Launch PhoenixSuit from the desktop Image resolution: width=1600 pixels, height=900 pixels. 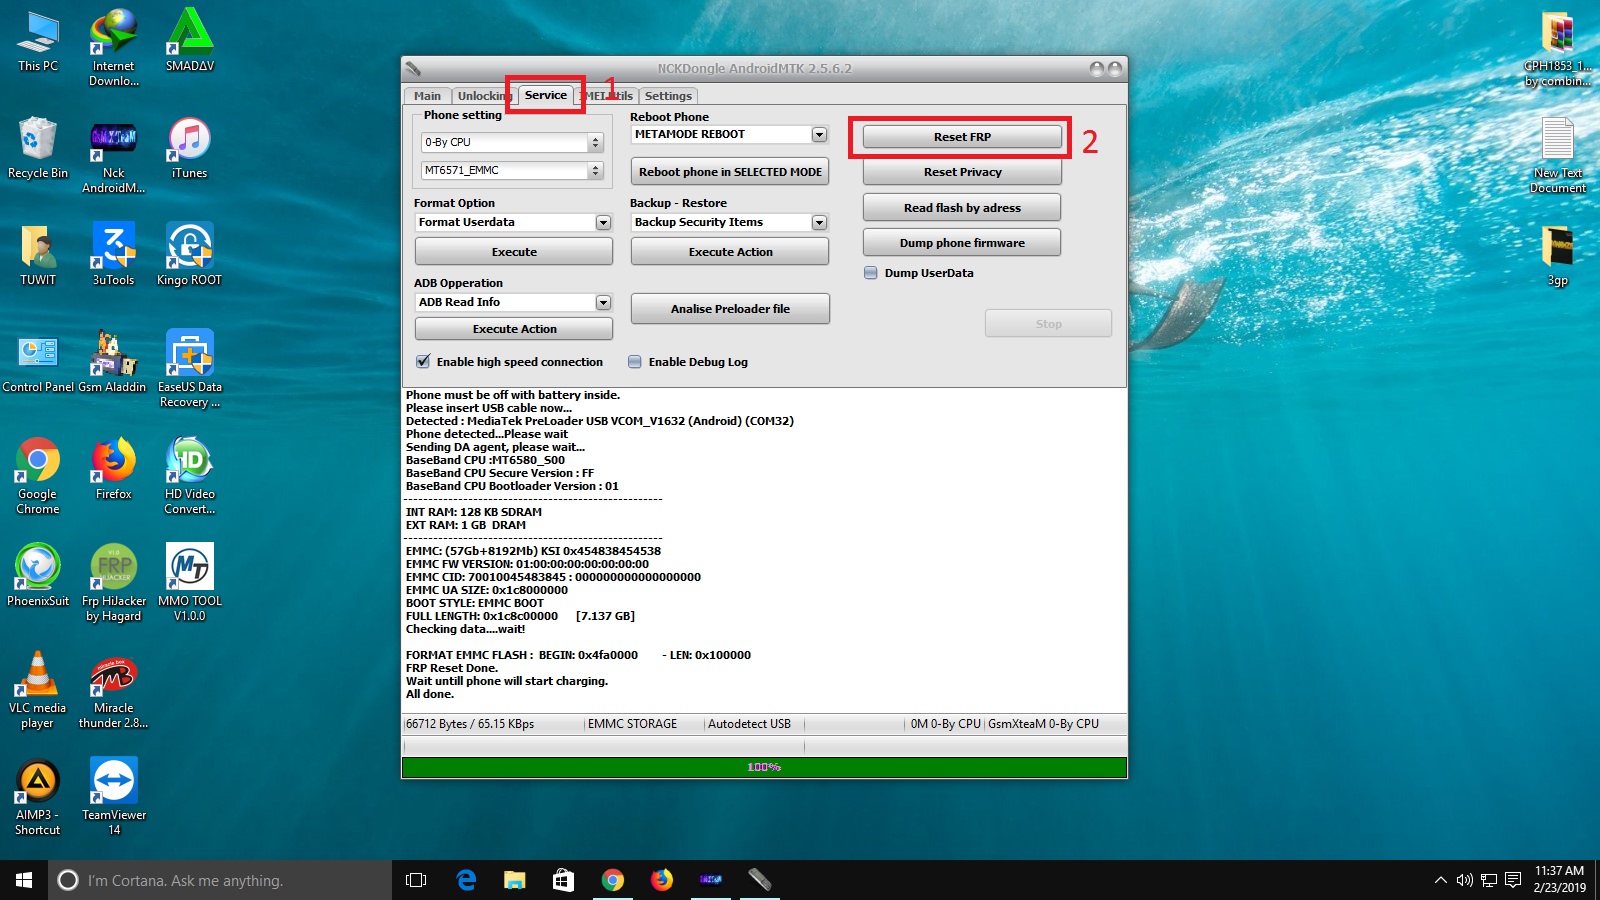38,575
